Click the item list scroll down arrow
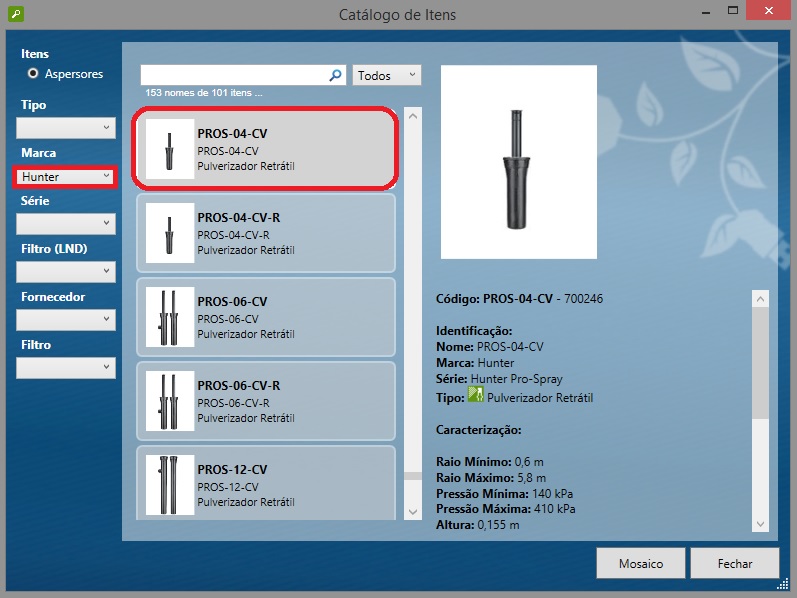The height and width of the screenshot is (598, 797). [x=413, y=511]
